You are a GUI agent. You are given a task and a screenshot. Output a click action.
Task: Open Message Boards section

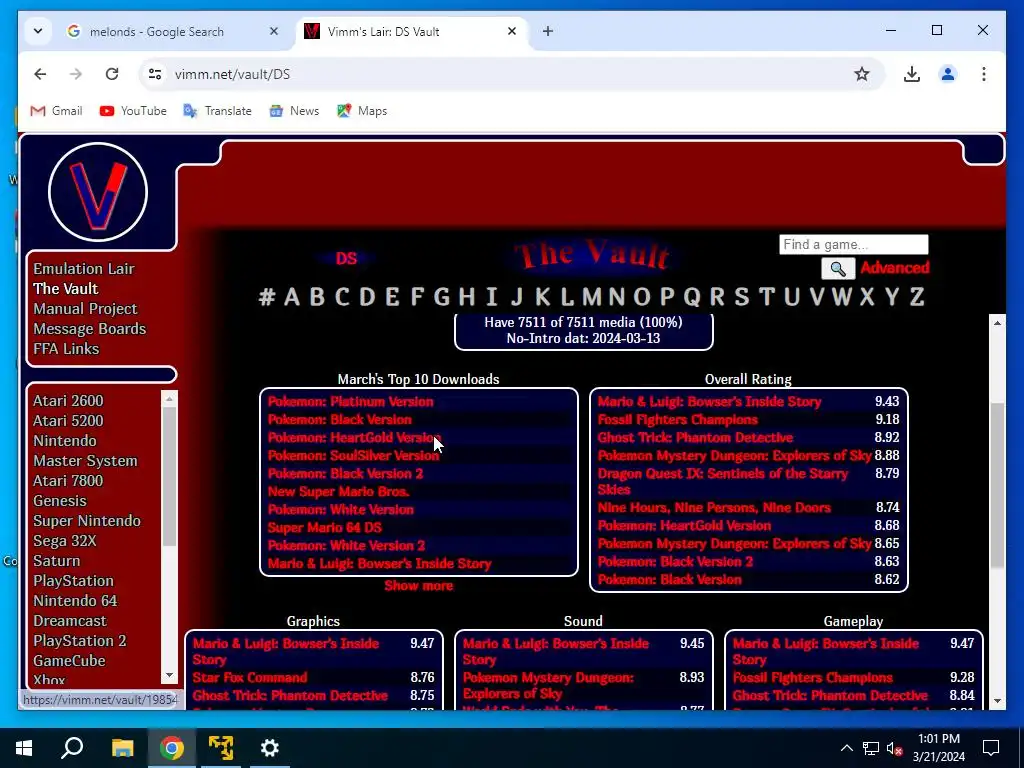pyautogui.click(x=89, y=329)
